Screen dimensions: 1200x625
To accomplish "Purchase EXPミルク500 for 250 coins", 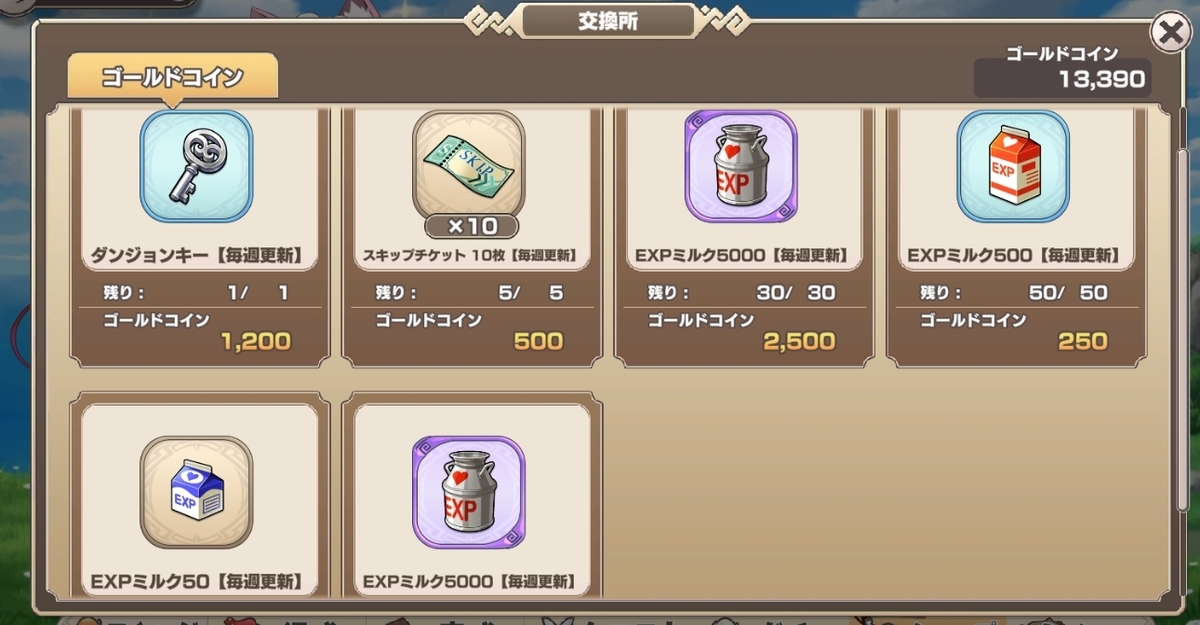I will 1013,332.
